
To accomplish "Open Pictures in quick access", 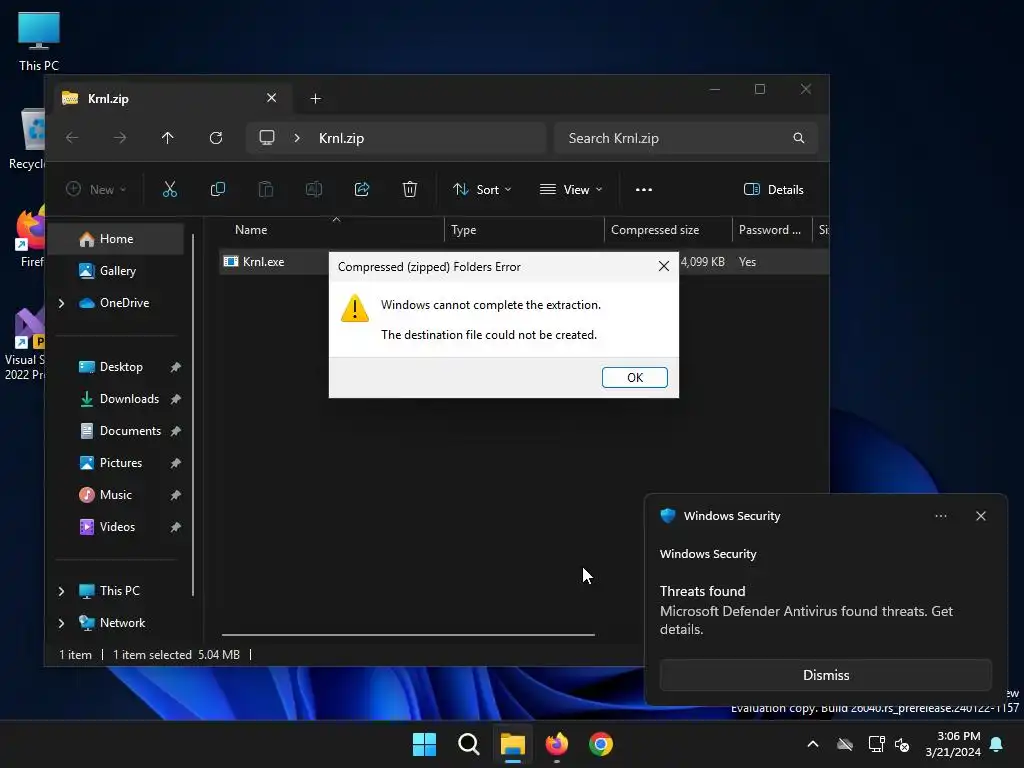I will coord(120,463).
